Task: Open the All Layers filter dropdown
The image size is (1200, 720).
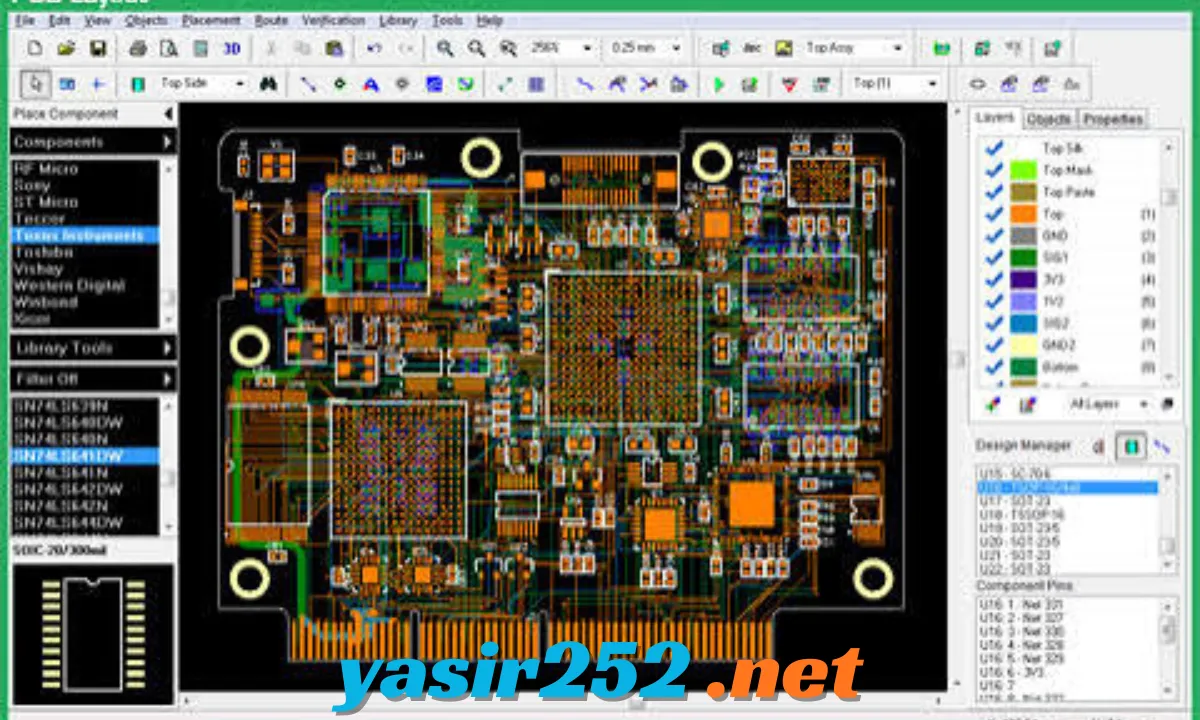Action: 1143,404
